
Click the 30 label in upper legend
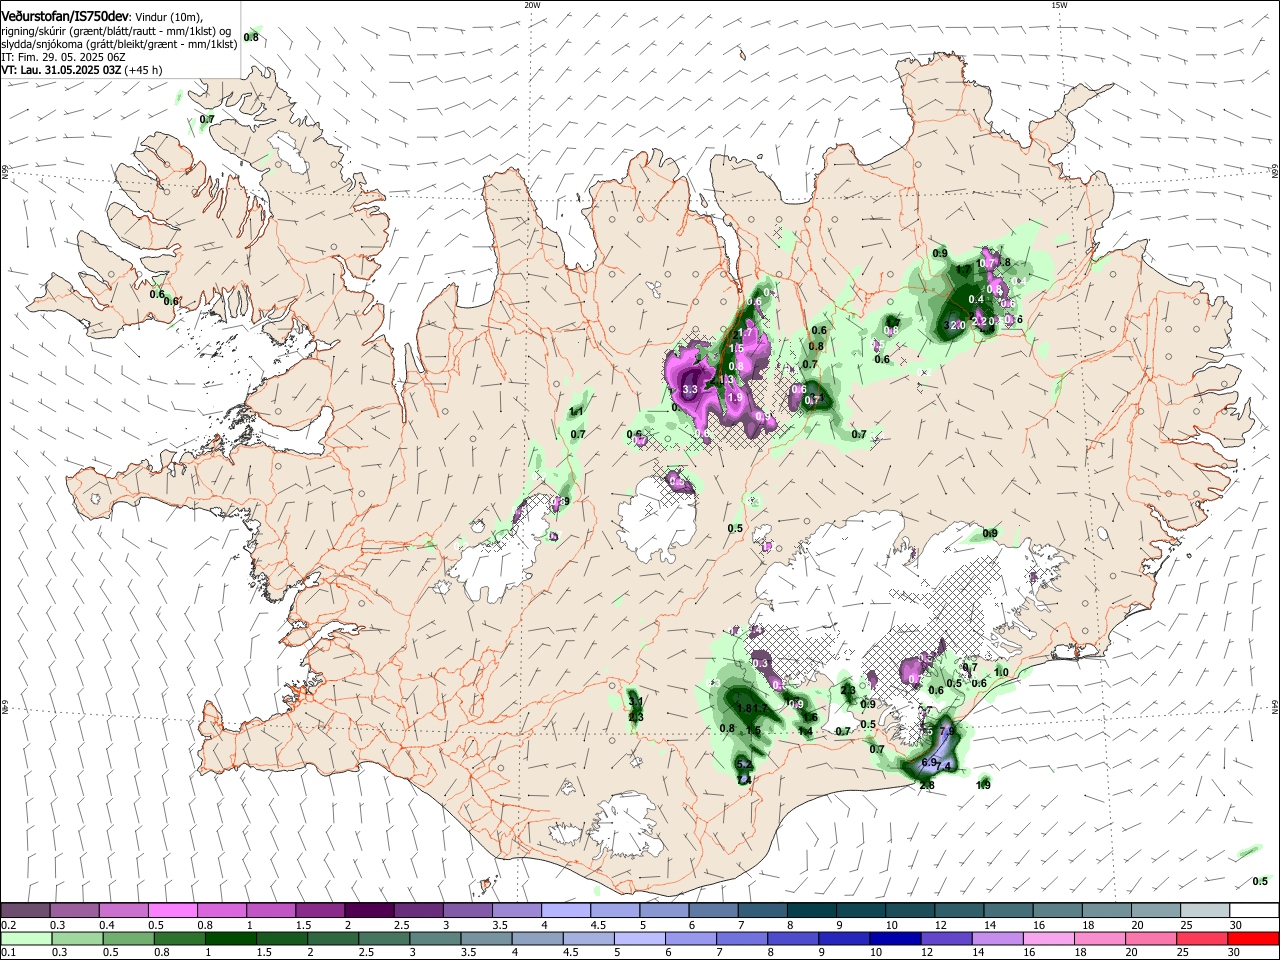pyautogui.click(x=1235, y=925)
